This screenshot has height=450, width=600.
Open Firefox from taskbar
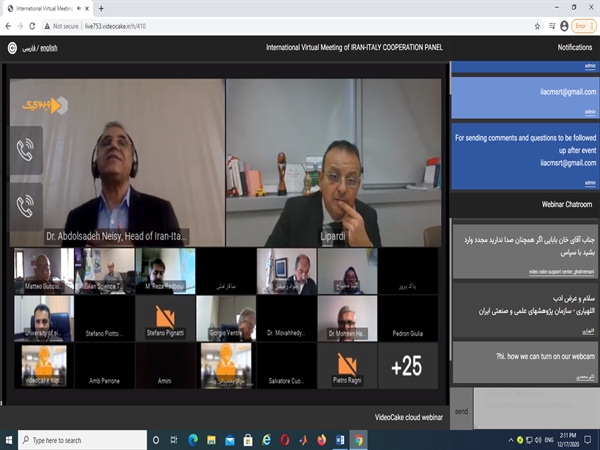(x=321, y=440)
